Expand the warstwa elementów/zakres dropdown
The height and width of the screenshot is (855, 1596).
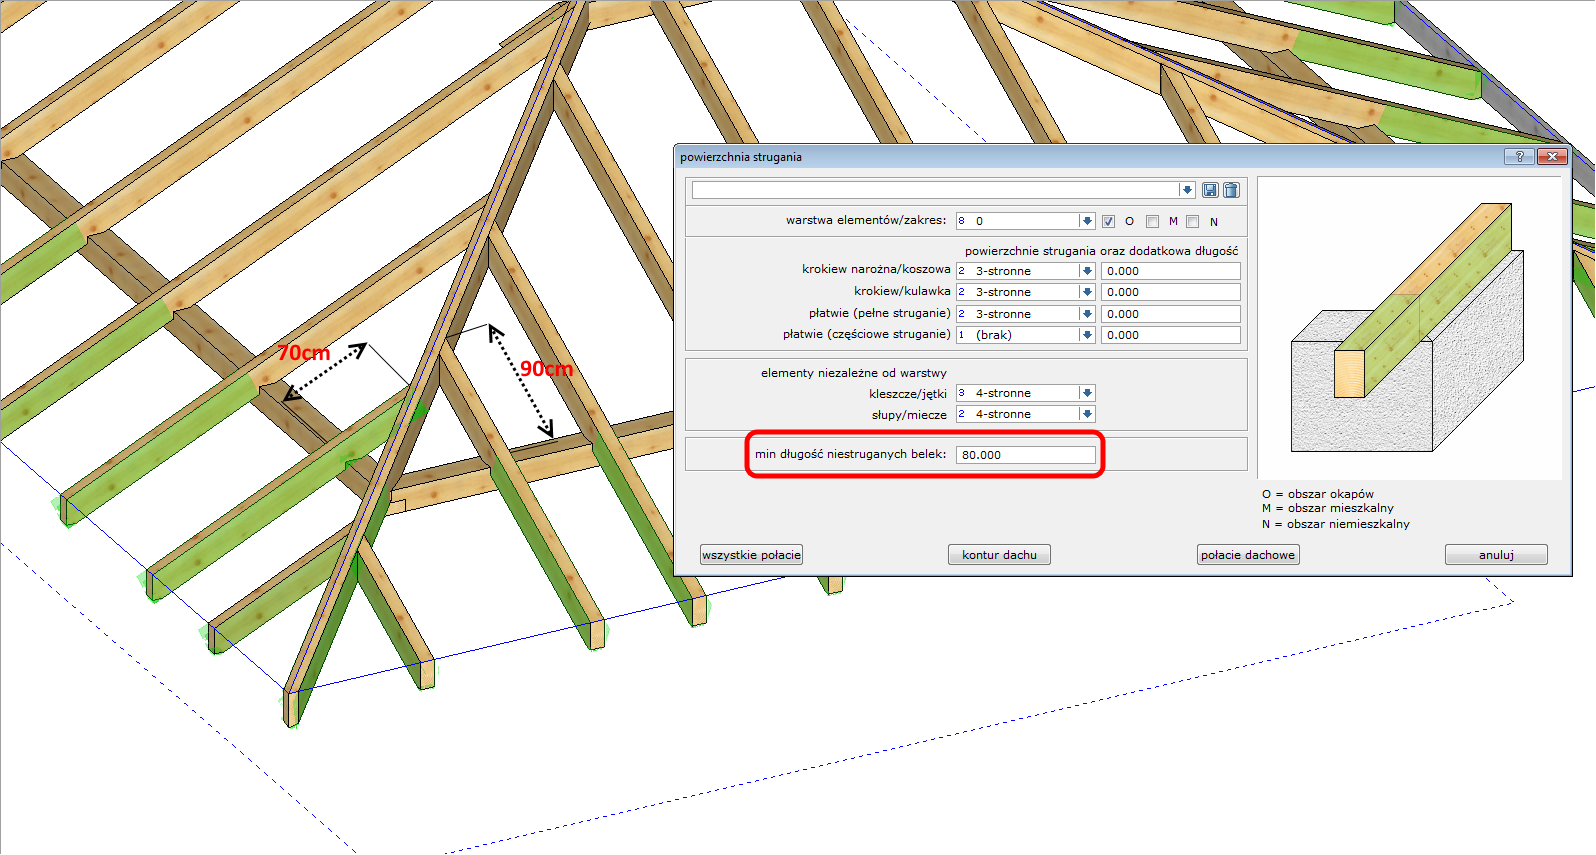click(1087, 221)
